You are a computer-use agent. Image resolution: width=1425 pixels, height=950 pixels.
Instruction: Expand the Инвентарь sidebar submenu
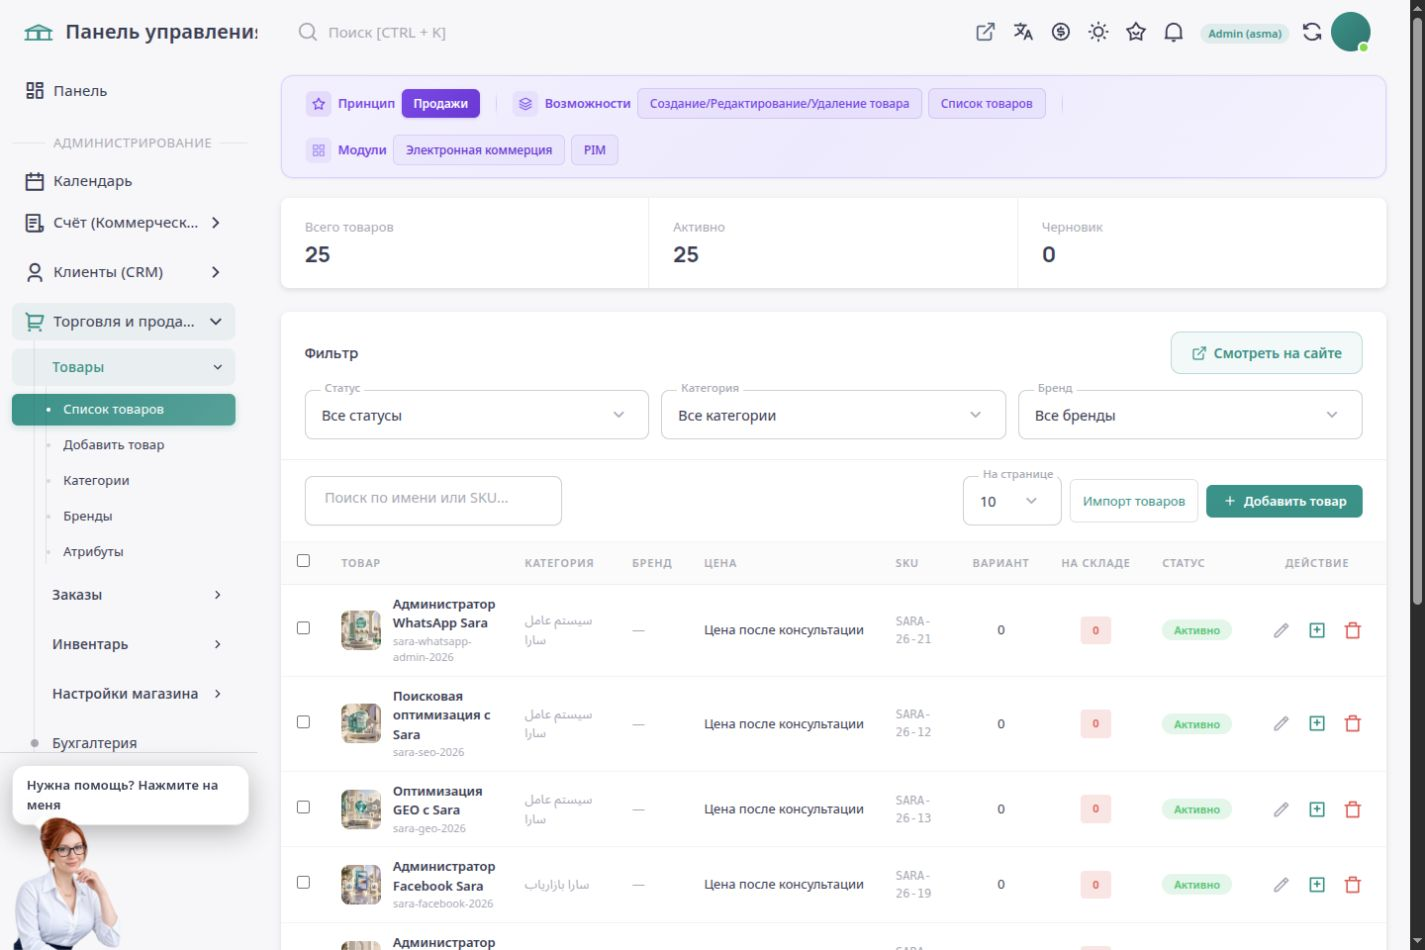tap(136, 644)
